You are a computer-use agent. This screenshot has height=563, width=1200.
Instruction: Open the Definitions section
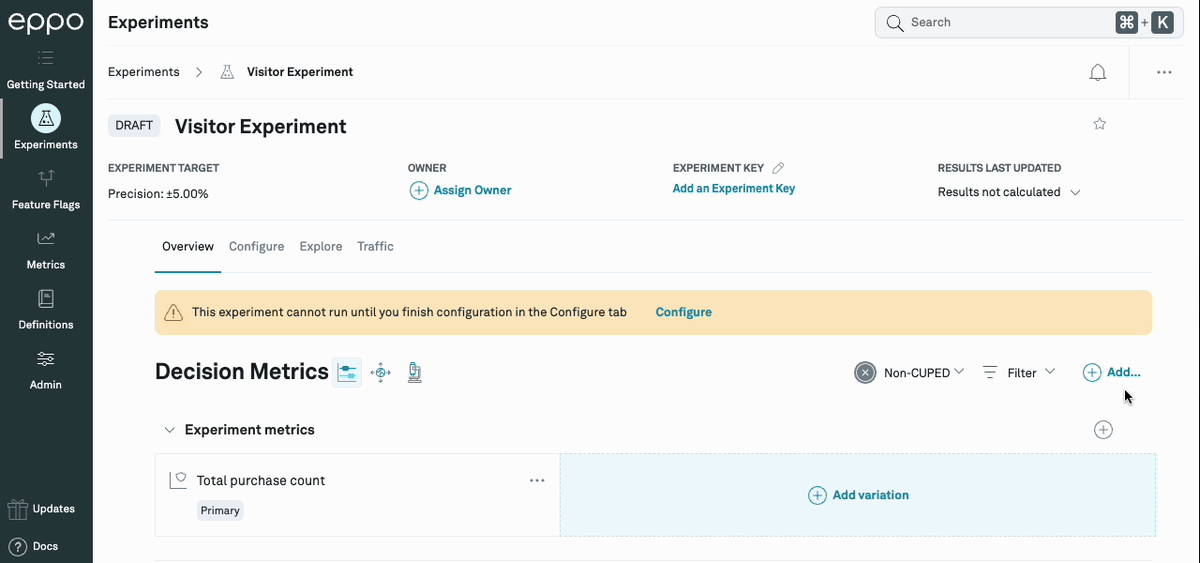(x=46, y=310)
